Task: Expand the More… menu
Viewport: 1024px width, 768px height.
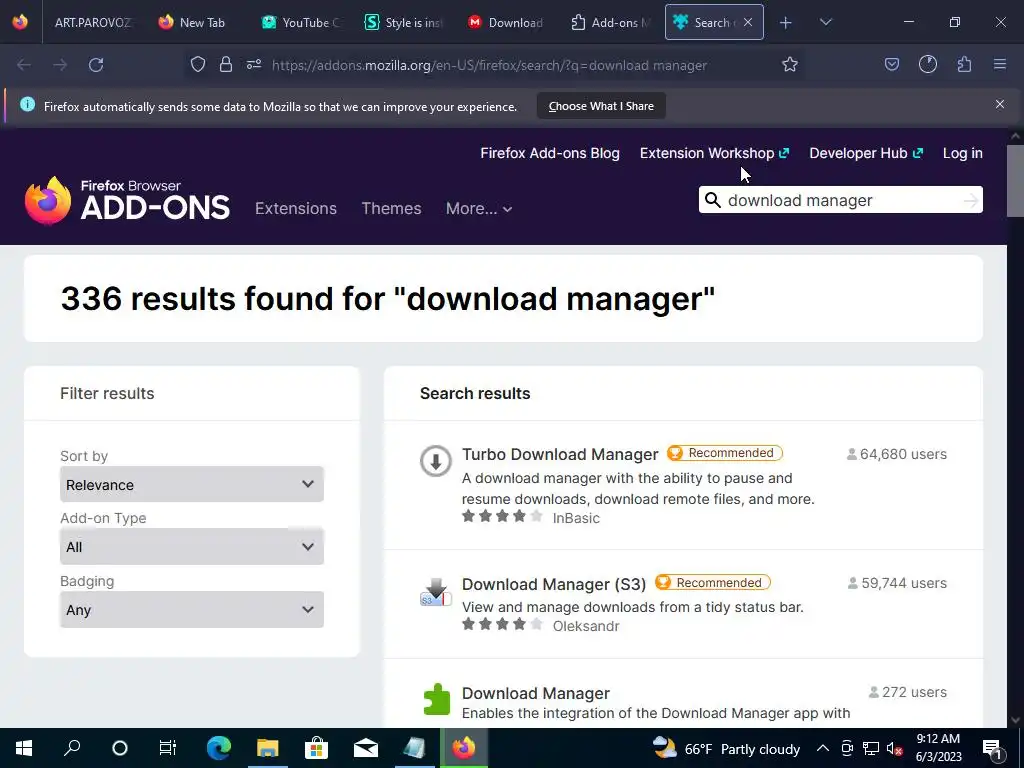Action: (x=479, y=208)
